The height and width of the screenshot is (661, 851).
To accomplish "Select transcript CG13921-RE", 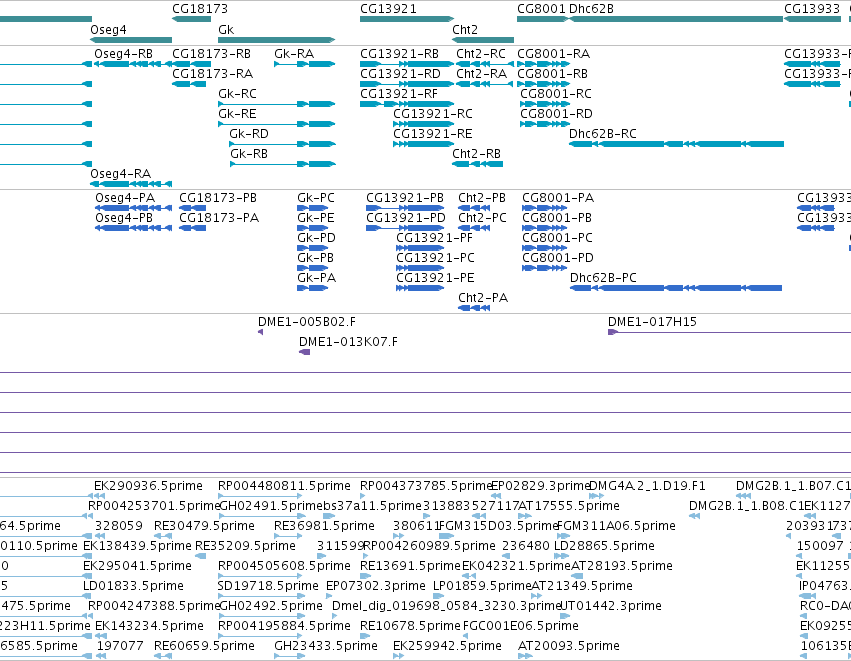I will [x=423, y=144].
